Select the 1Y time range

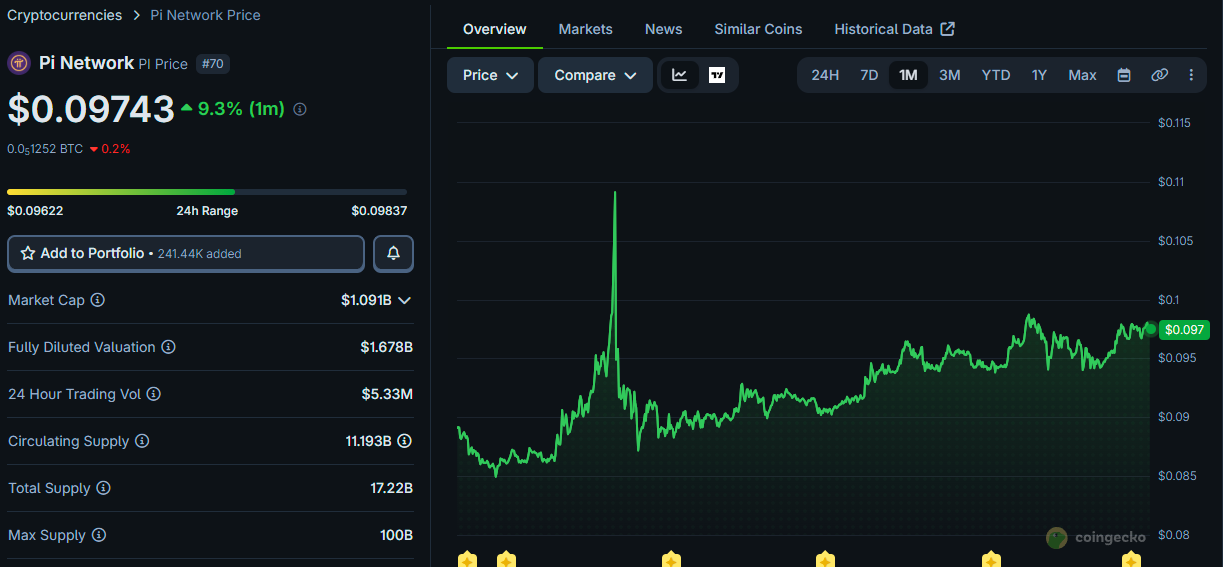[x=1039, y=75]
